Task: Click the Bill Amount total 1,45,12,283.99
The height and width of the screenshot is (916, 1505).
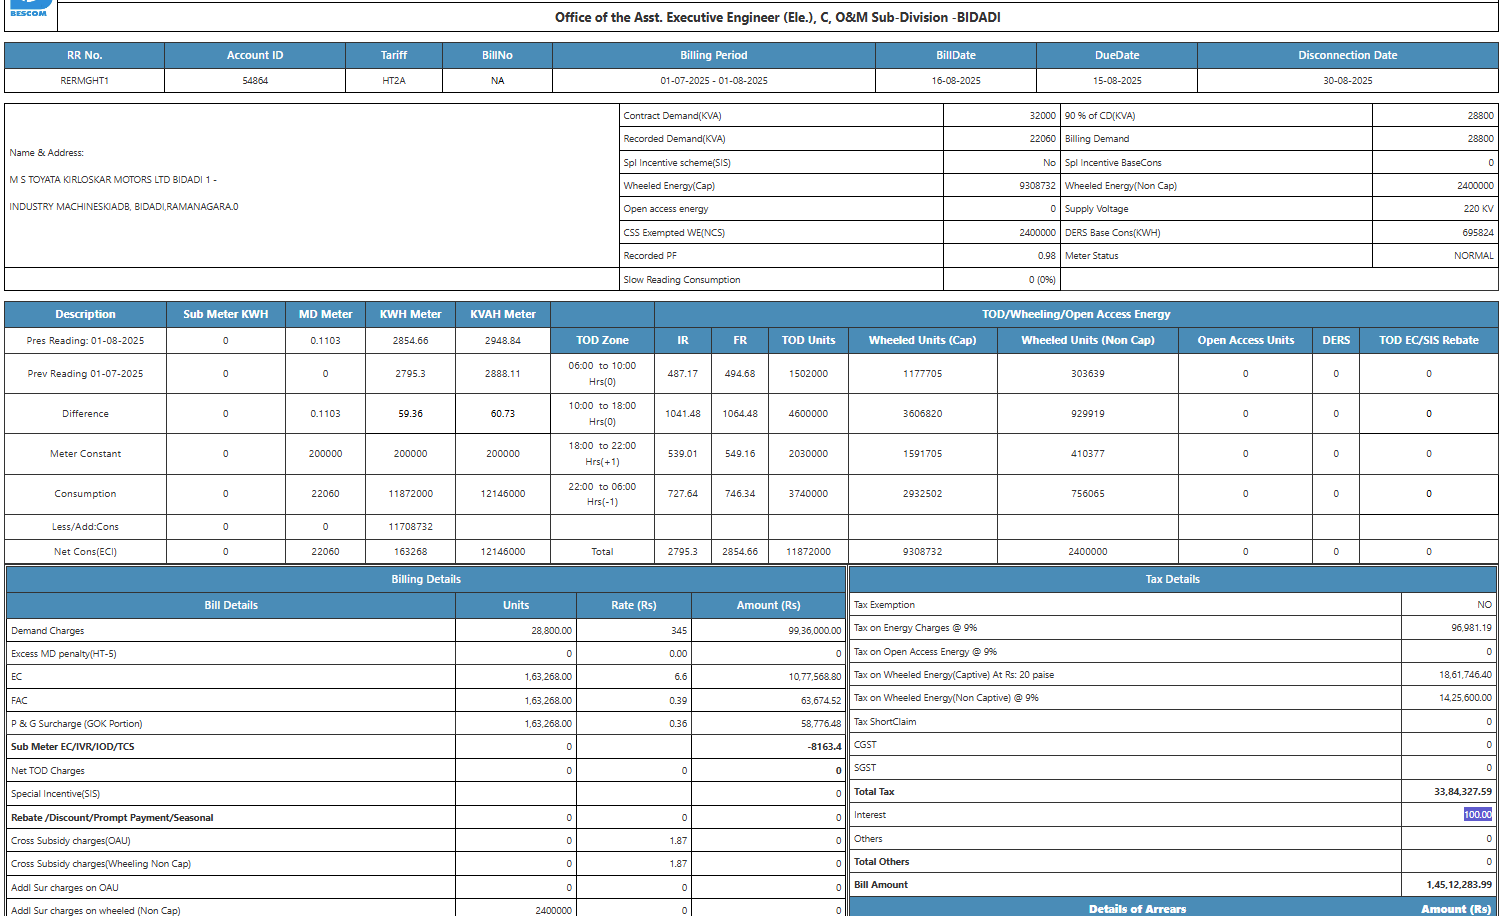Action: (1459, 885)
